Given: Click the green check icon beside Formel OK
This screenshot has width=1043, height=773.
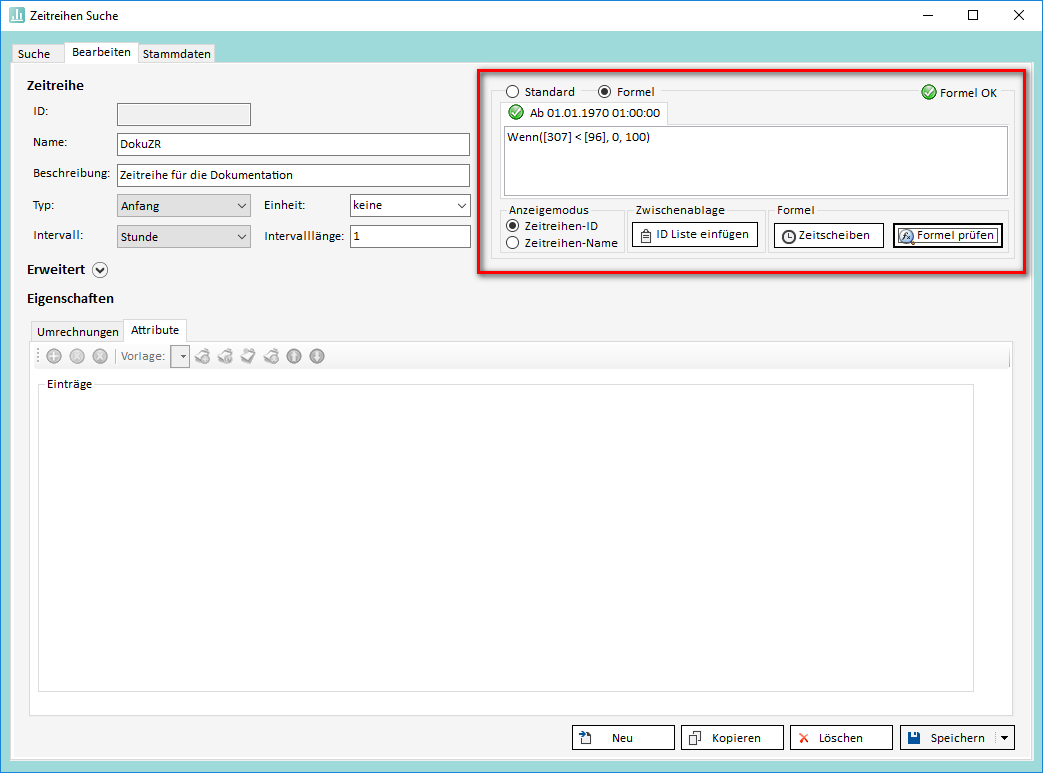Looking at the screenshot, I should (x=929, y=92).
